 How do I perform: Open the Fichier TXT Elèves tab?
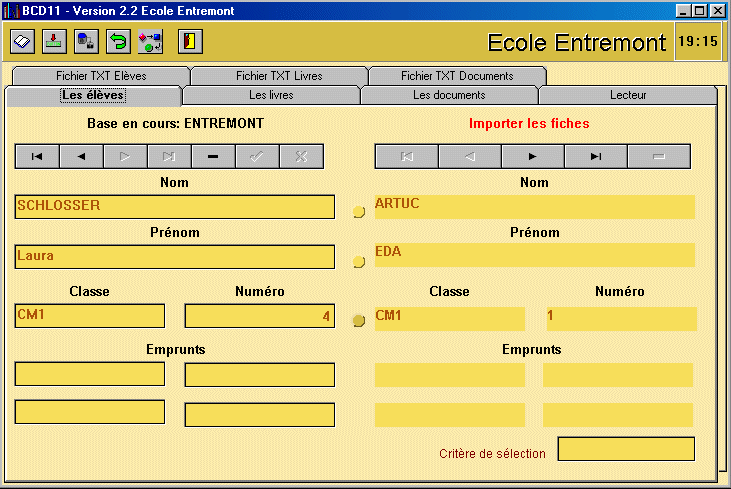(x=101, y=76)
